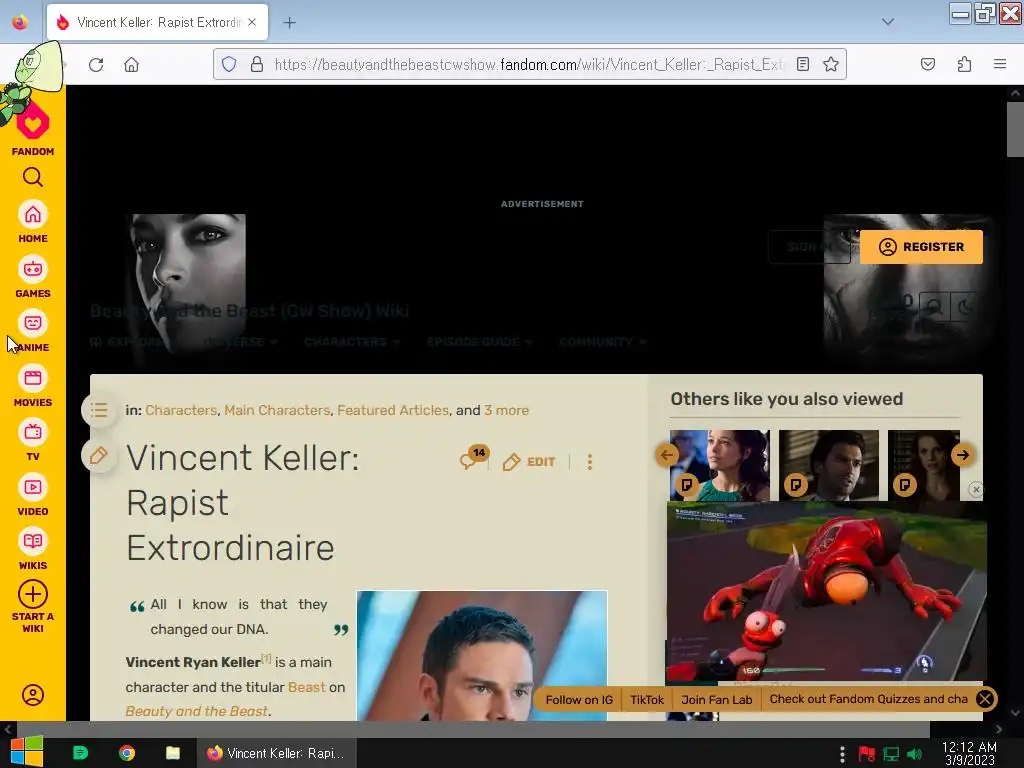Open the Fandom heart logo
1024x768 pixels.
33,123
